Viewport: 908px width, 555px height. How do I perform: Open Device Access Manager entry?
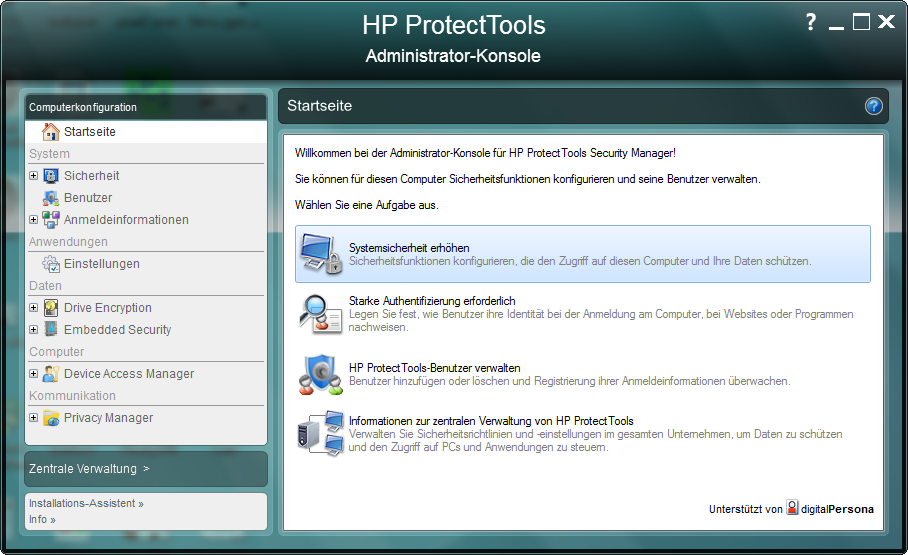(x=129, y=374)
